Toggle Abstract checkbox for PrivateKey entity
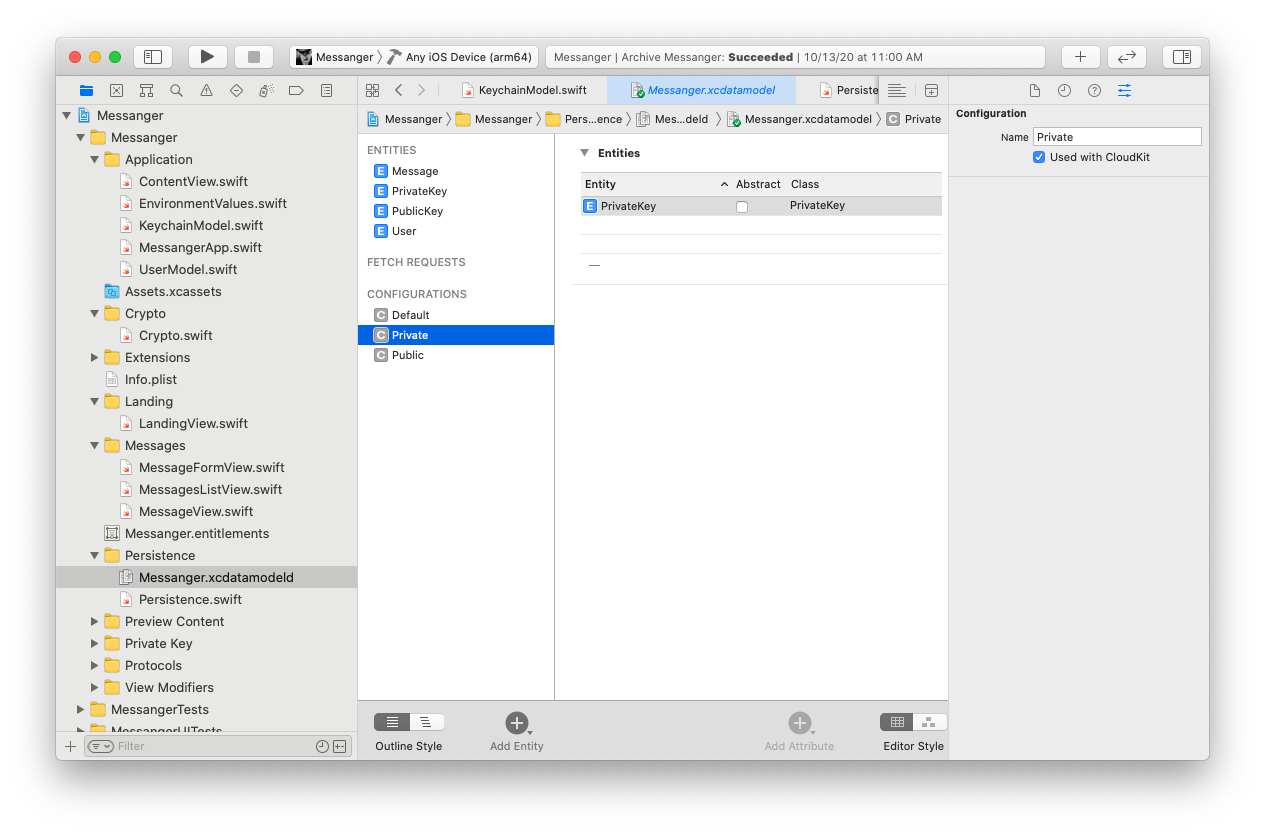This screenshot has height=834, width=1265. (x=742, y=206)
